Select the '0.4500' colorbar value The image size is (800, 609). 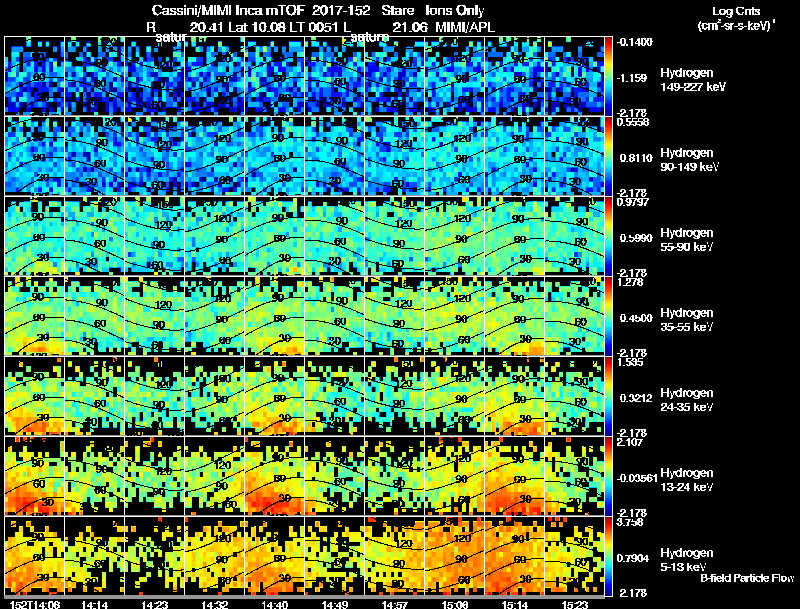636,318
